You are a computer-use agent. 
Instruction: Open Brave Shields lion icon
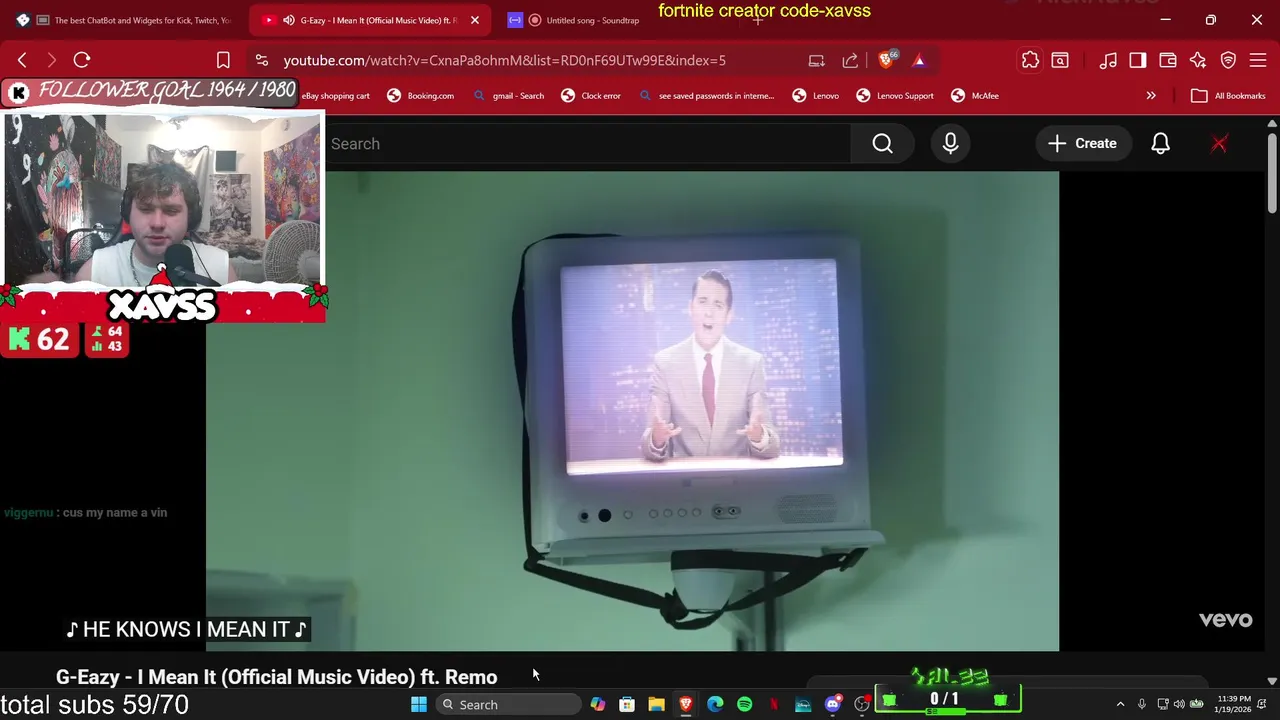coord(886,60)
